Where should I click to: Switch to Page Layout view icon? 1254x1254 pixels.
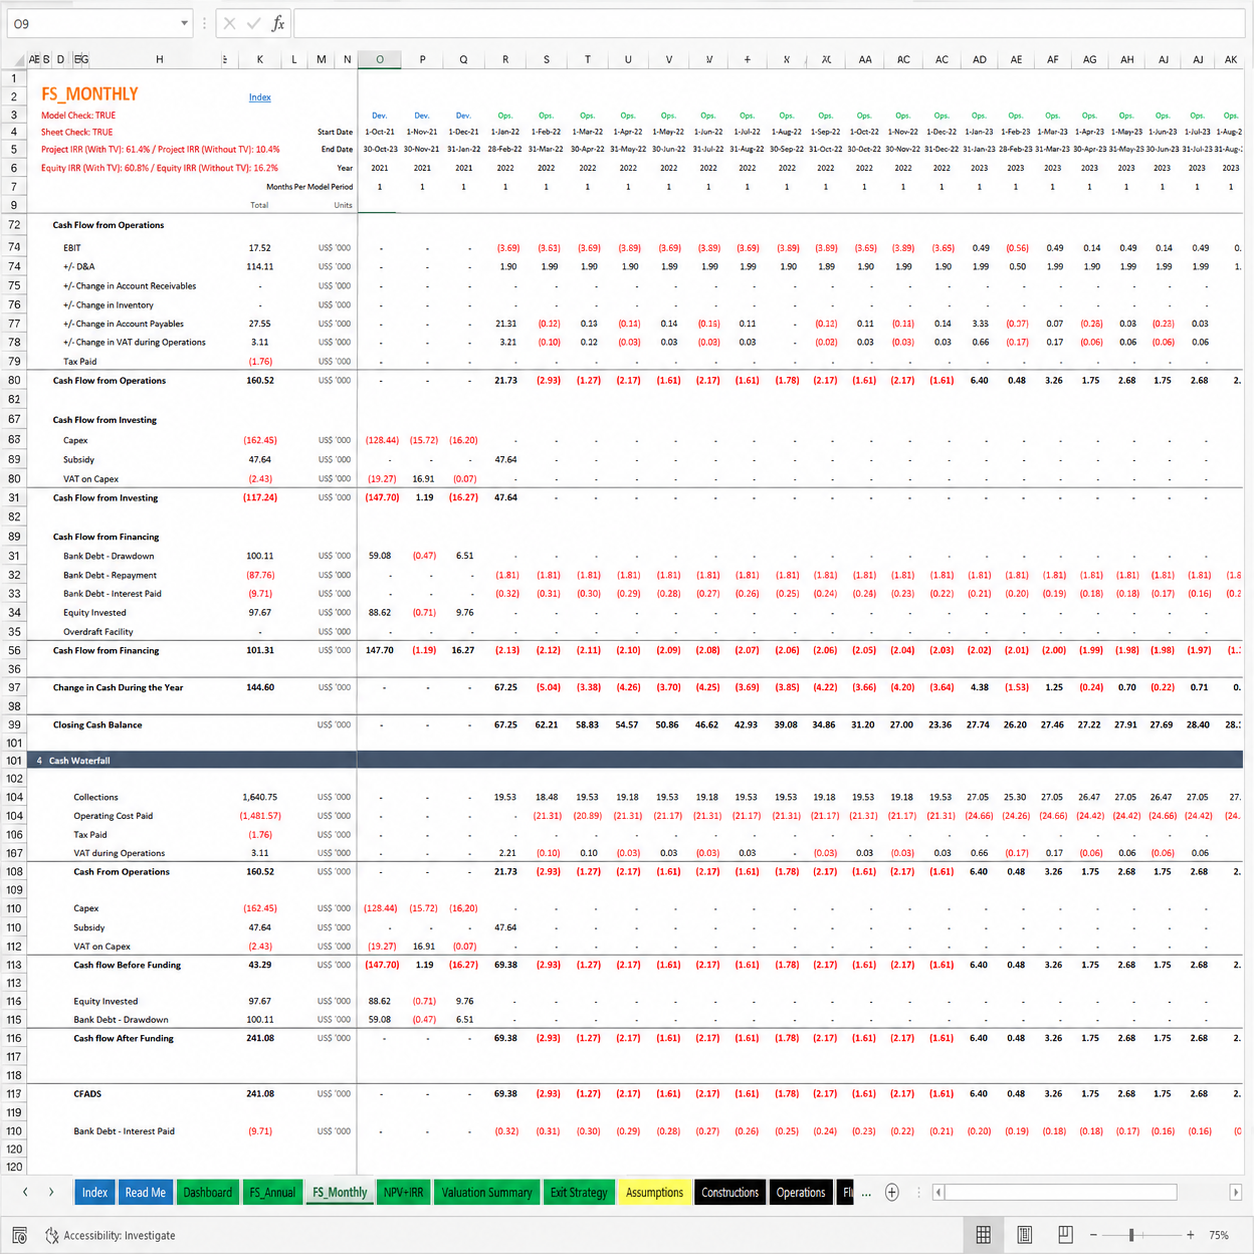1024,1235
